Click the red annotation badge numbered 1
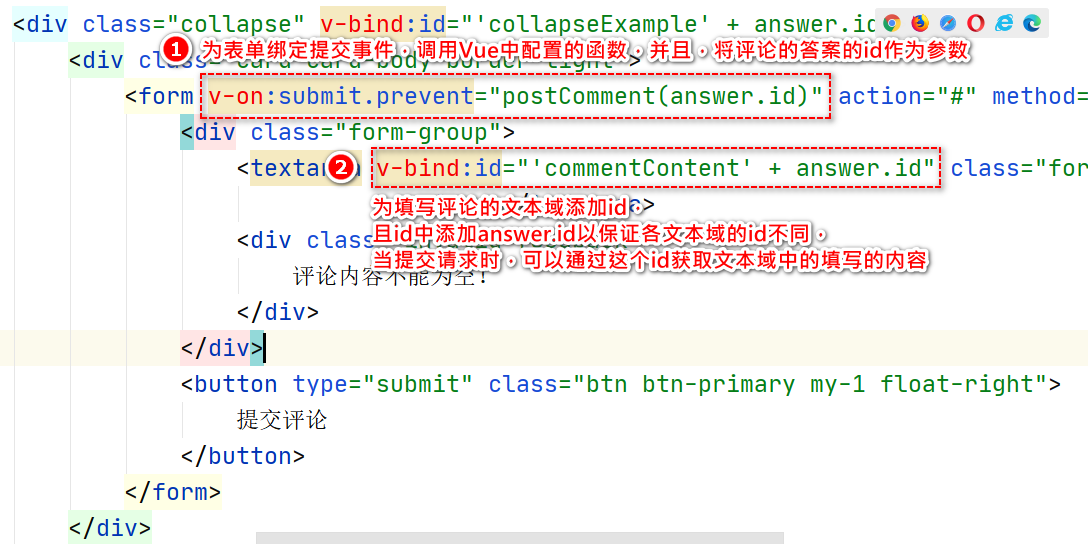This screenshot has width=1088, height=544. pos(176,50)
